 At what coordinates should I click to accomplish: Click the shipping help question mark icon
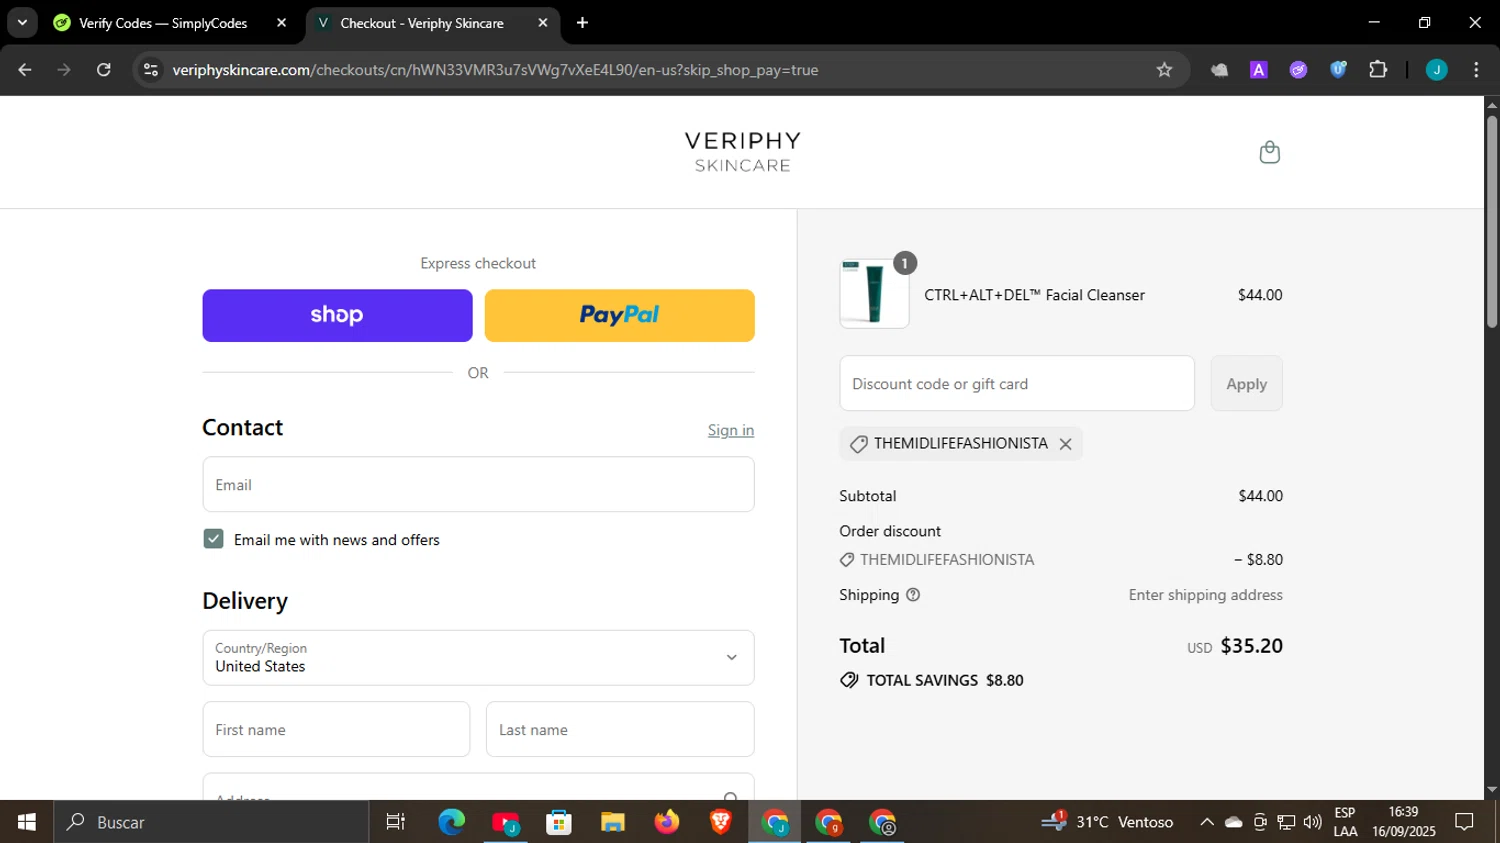(x=912, y=595)
